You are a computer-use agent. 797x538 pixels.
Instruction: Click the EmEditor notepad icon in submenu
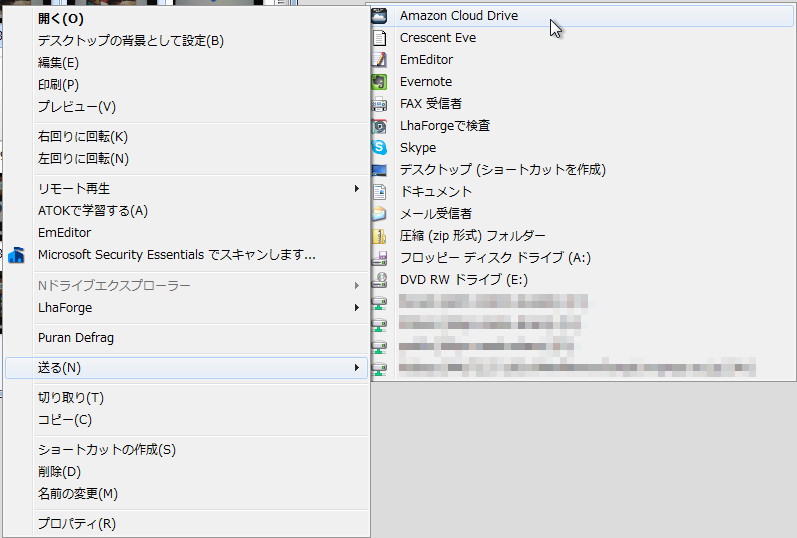coord(379,59)
